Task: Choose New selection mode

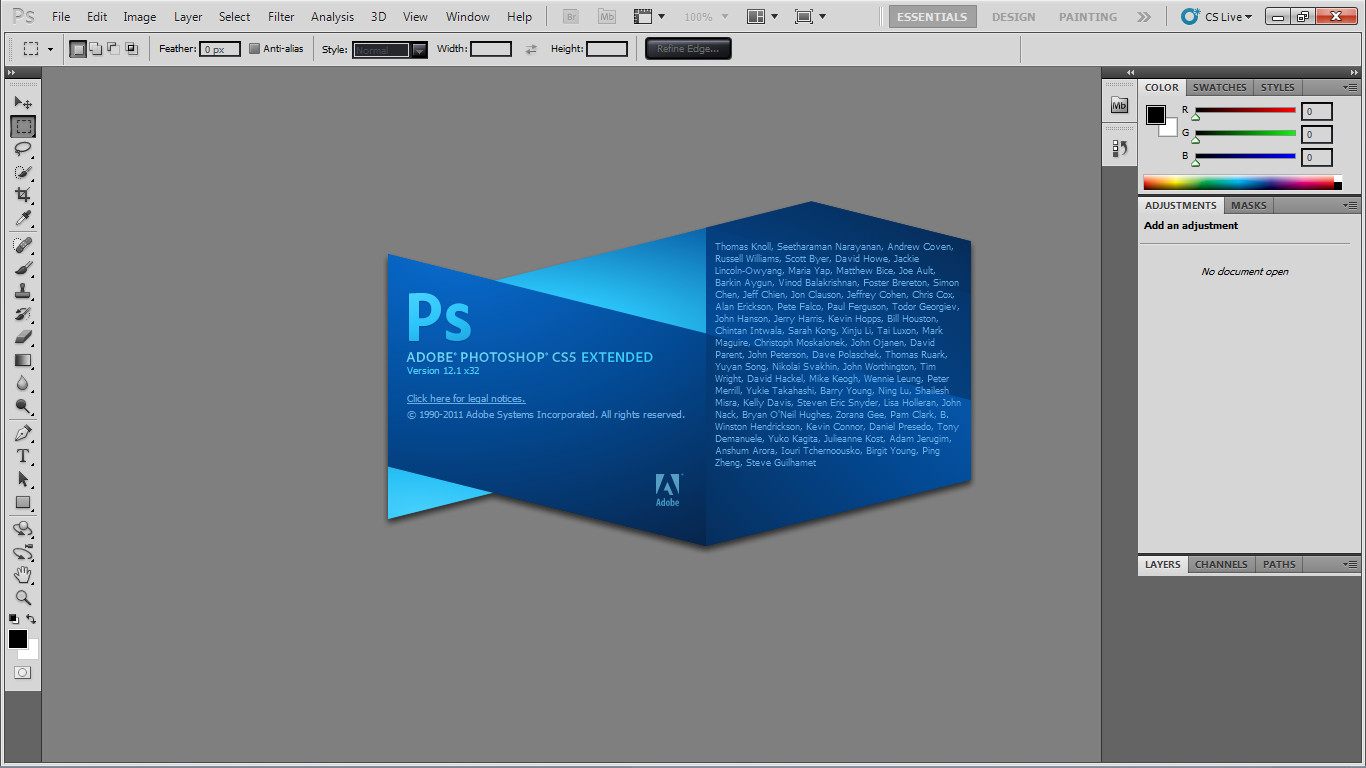Action: tap(78, 48)
